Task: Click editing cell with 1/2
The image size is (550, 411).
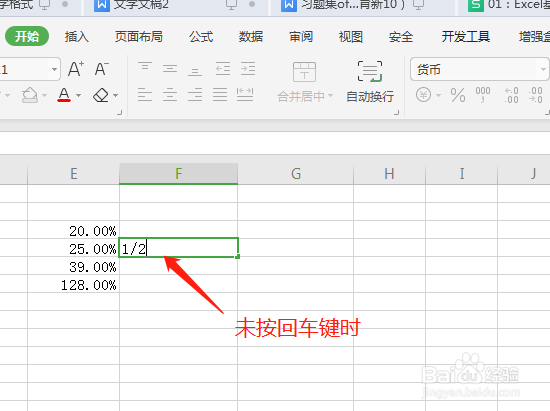Action: pos(179,248)
